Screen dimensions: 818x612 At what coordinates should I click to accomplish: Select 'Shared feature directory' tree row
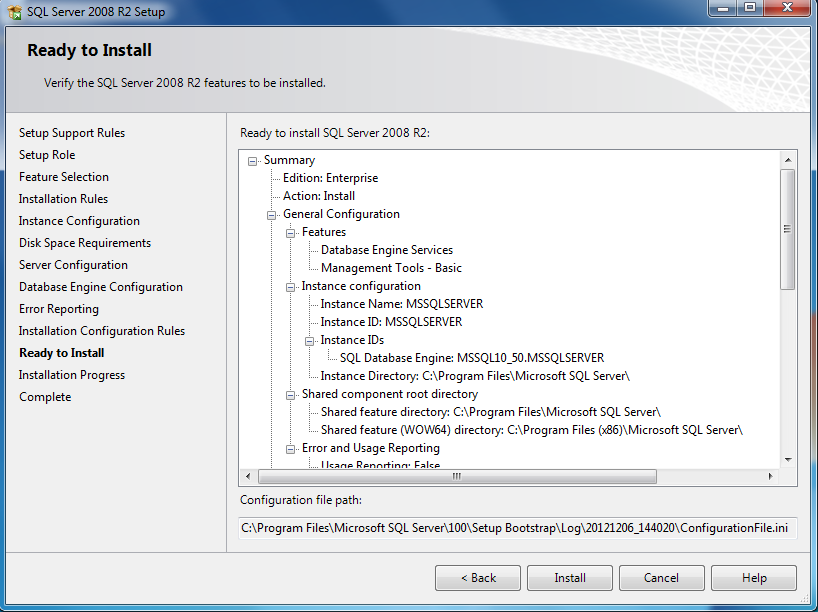pyautogui.click(x=490, y=412)
